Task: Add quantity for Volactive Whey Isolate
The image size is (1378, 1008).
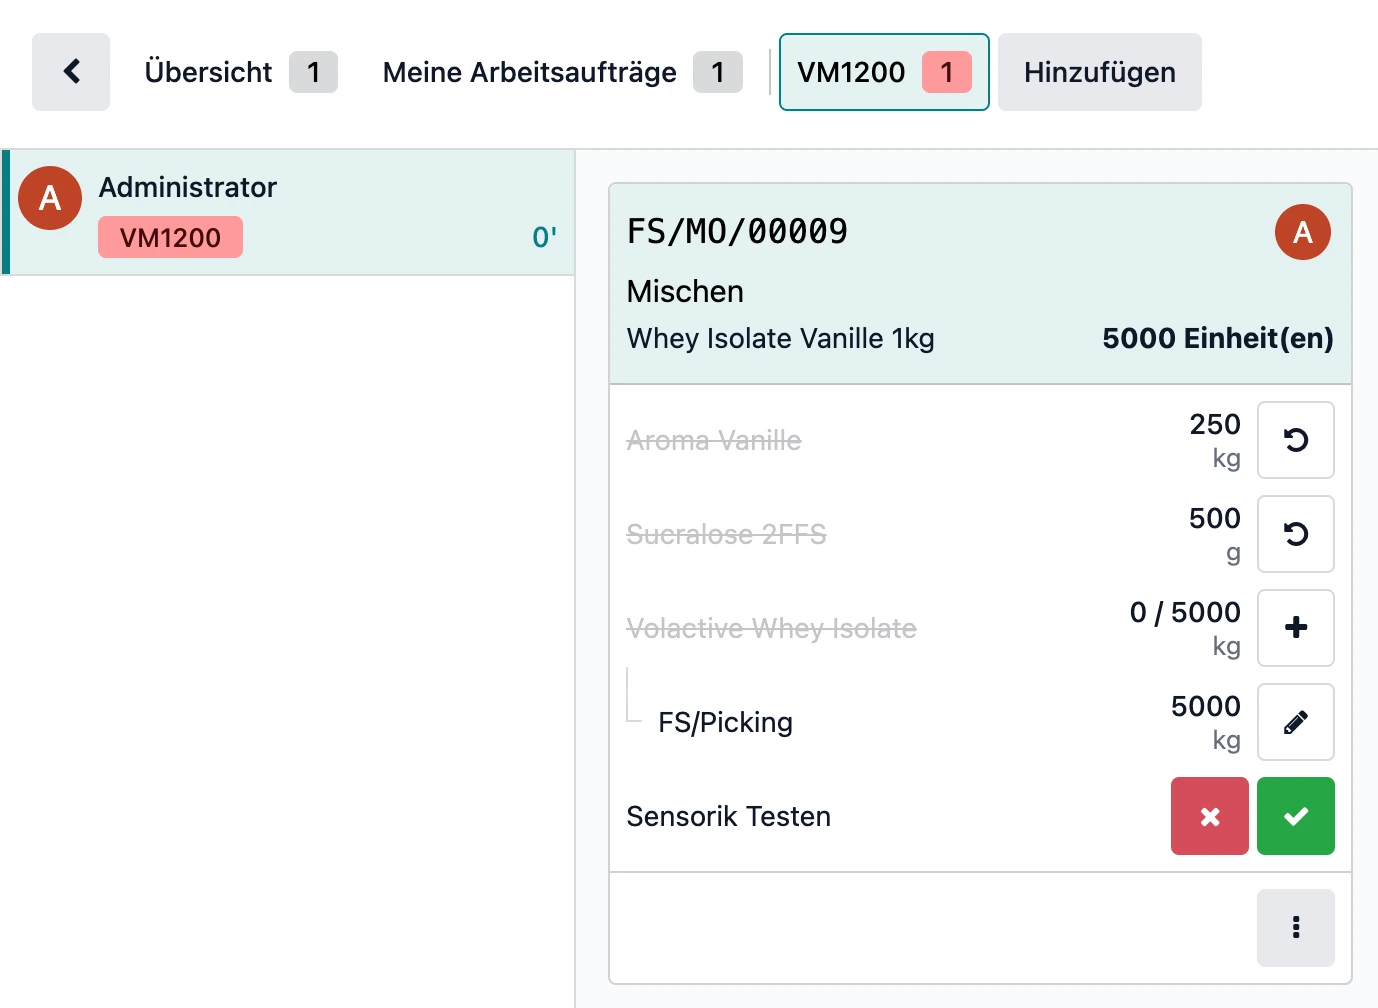Action: point(1296,627)
